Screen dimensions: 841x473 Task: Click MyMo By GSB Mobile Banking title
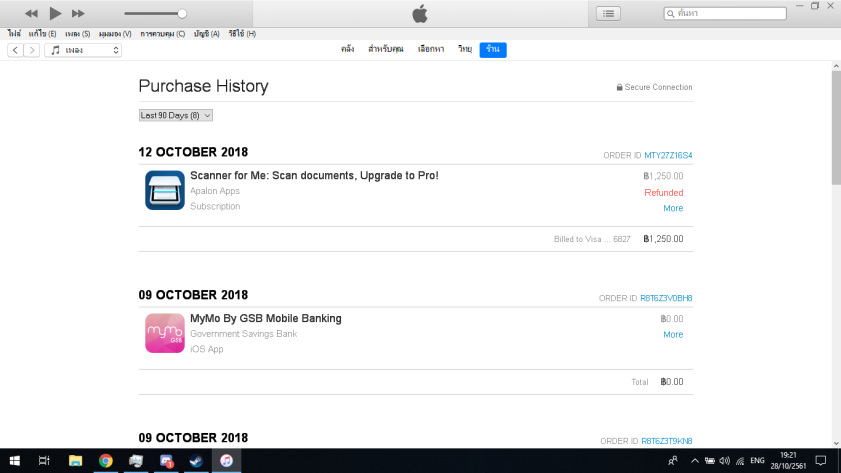[x=265, y=319]
